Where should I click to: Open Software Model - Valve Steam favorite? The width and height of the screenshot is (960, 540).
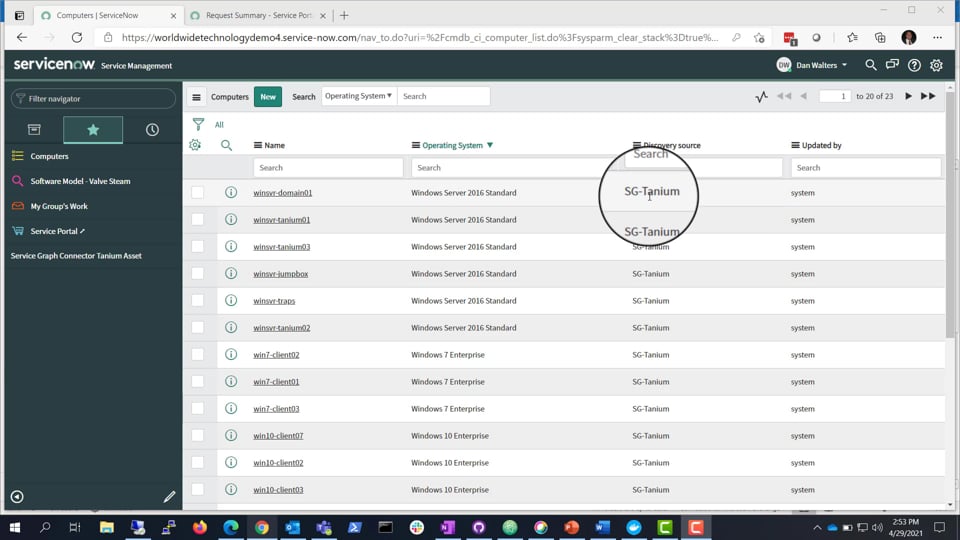[x=80, y=181]
